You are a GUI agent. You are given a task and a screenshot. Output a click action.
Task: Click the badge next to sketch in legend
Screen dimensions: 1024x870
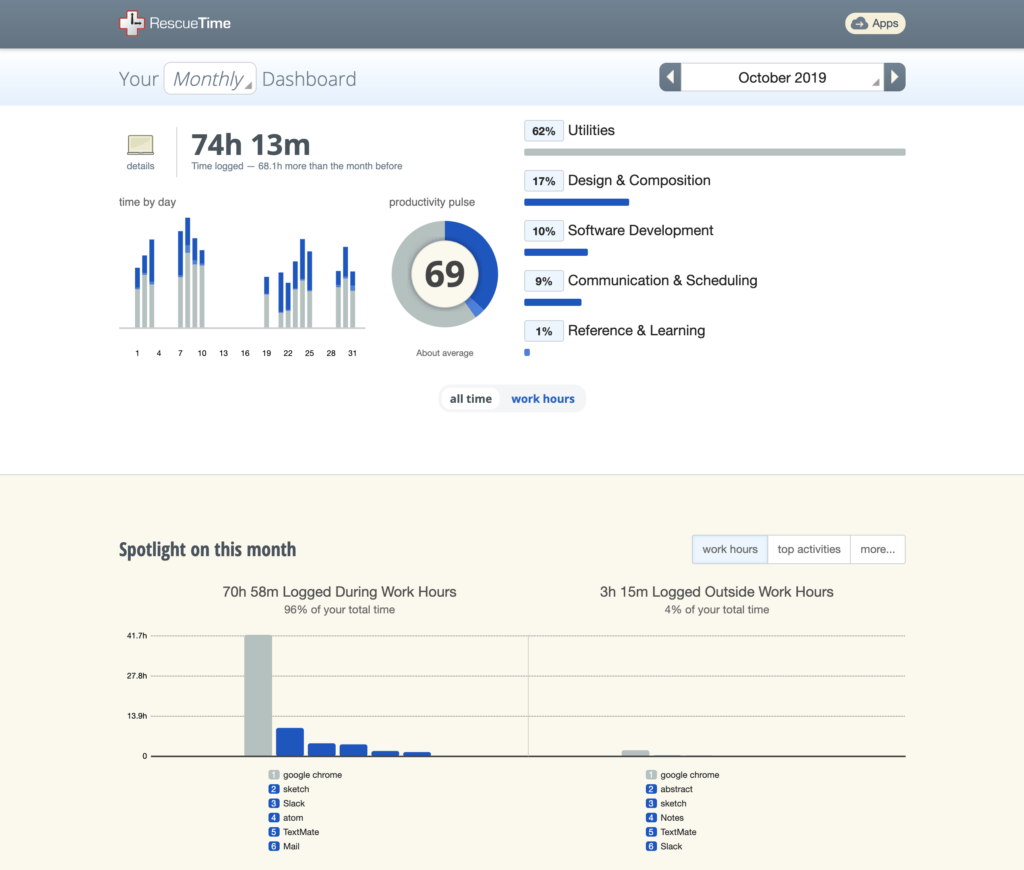[272, 789]
